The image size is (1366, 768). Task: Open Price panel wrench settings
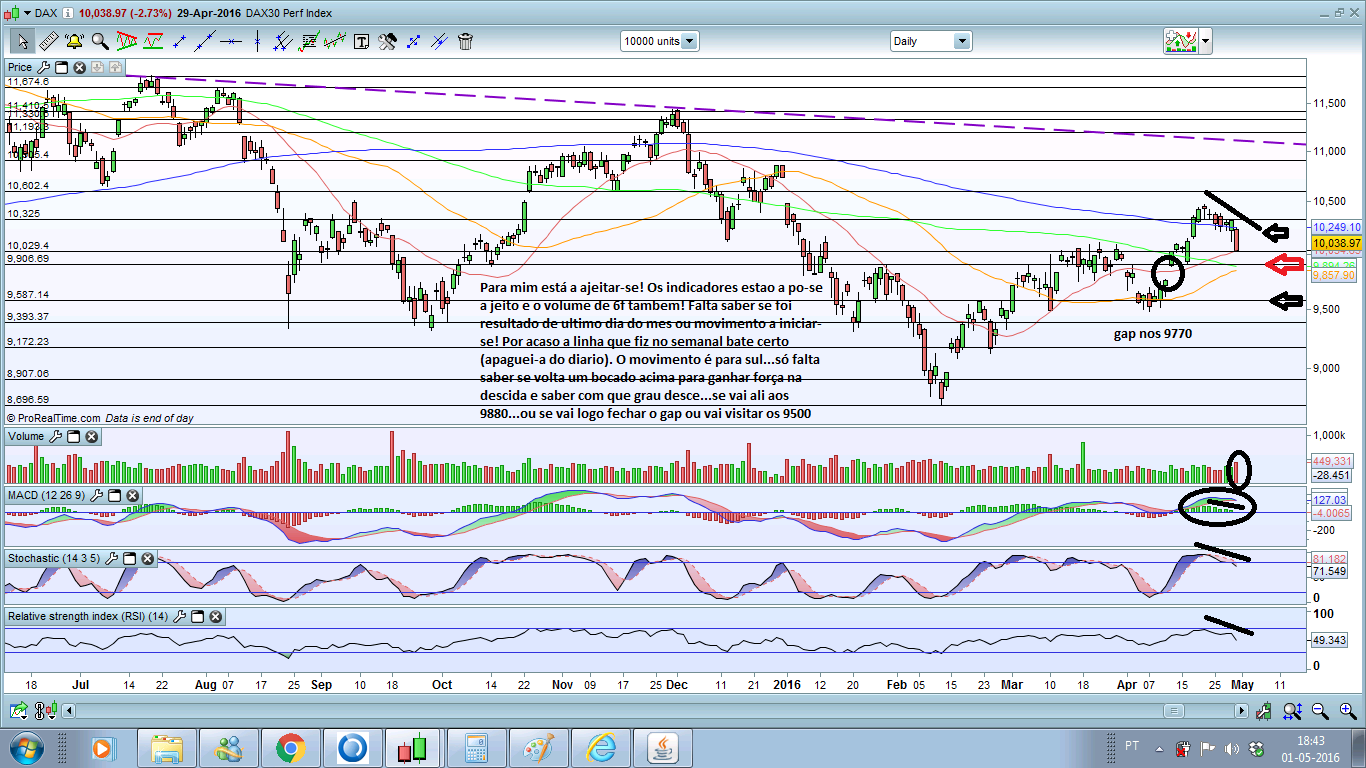[x=43, y=68]
